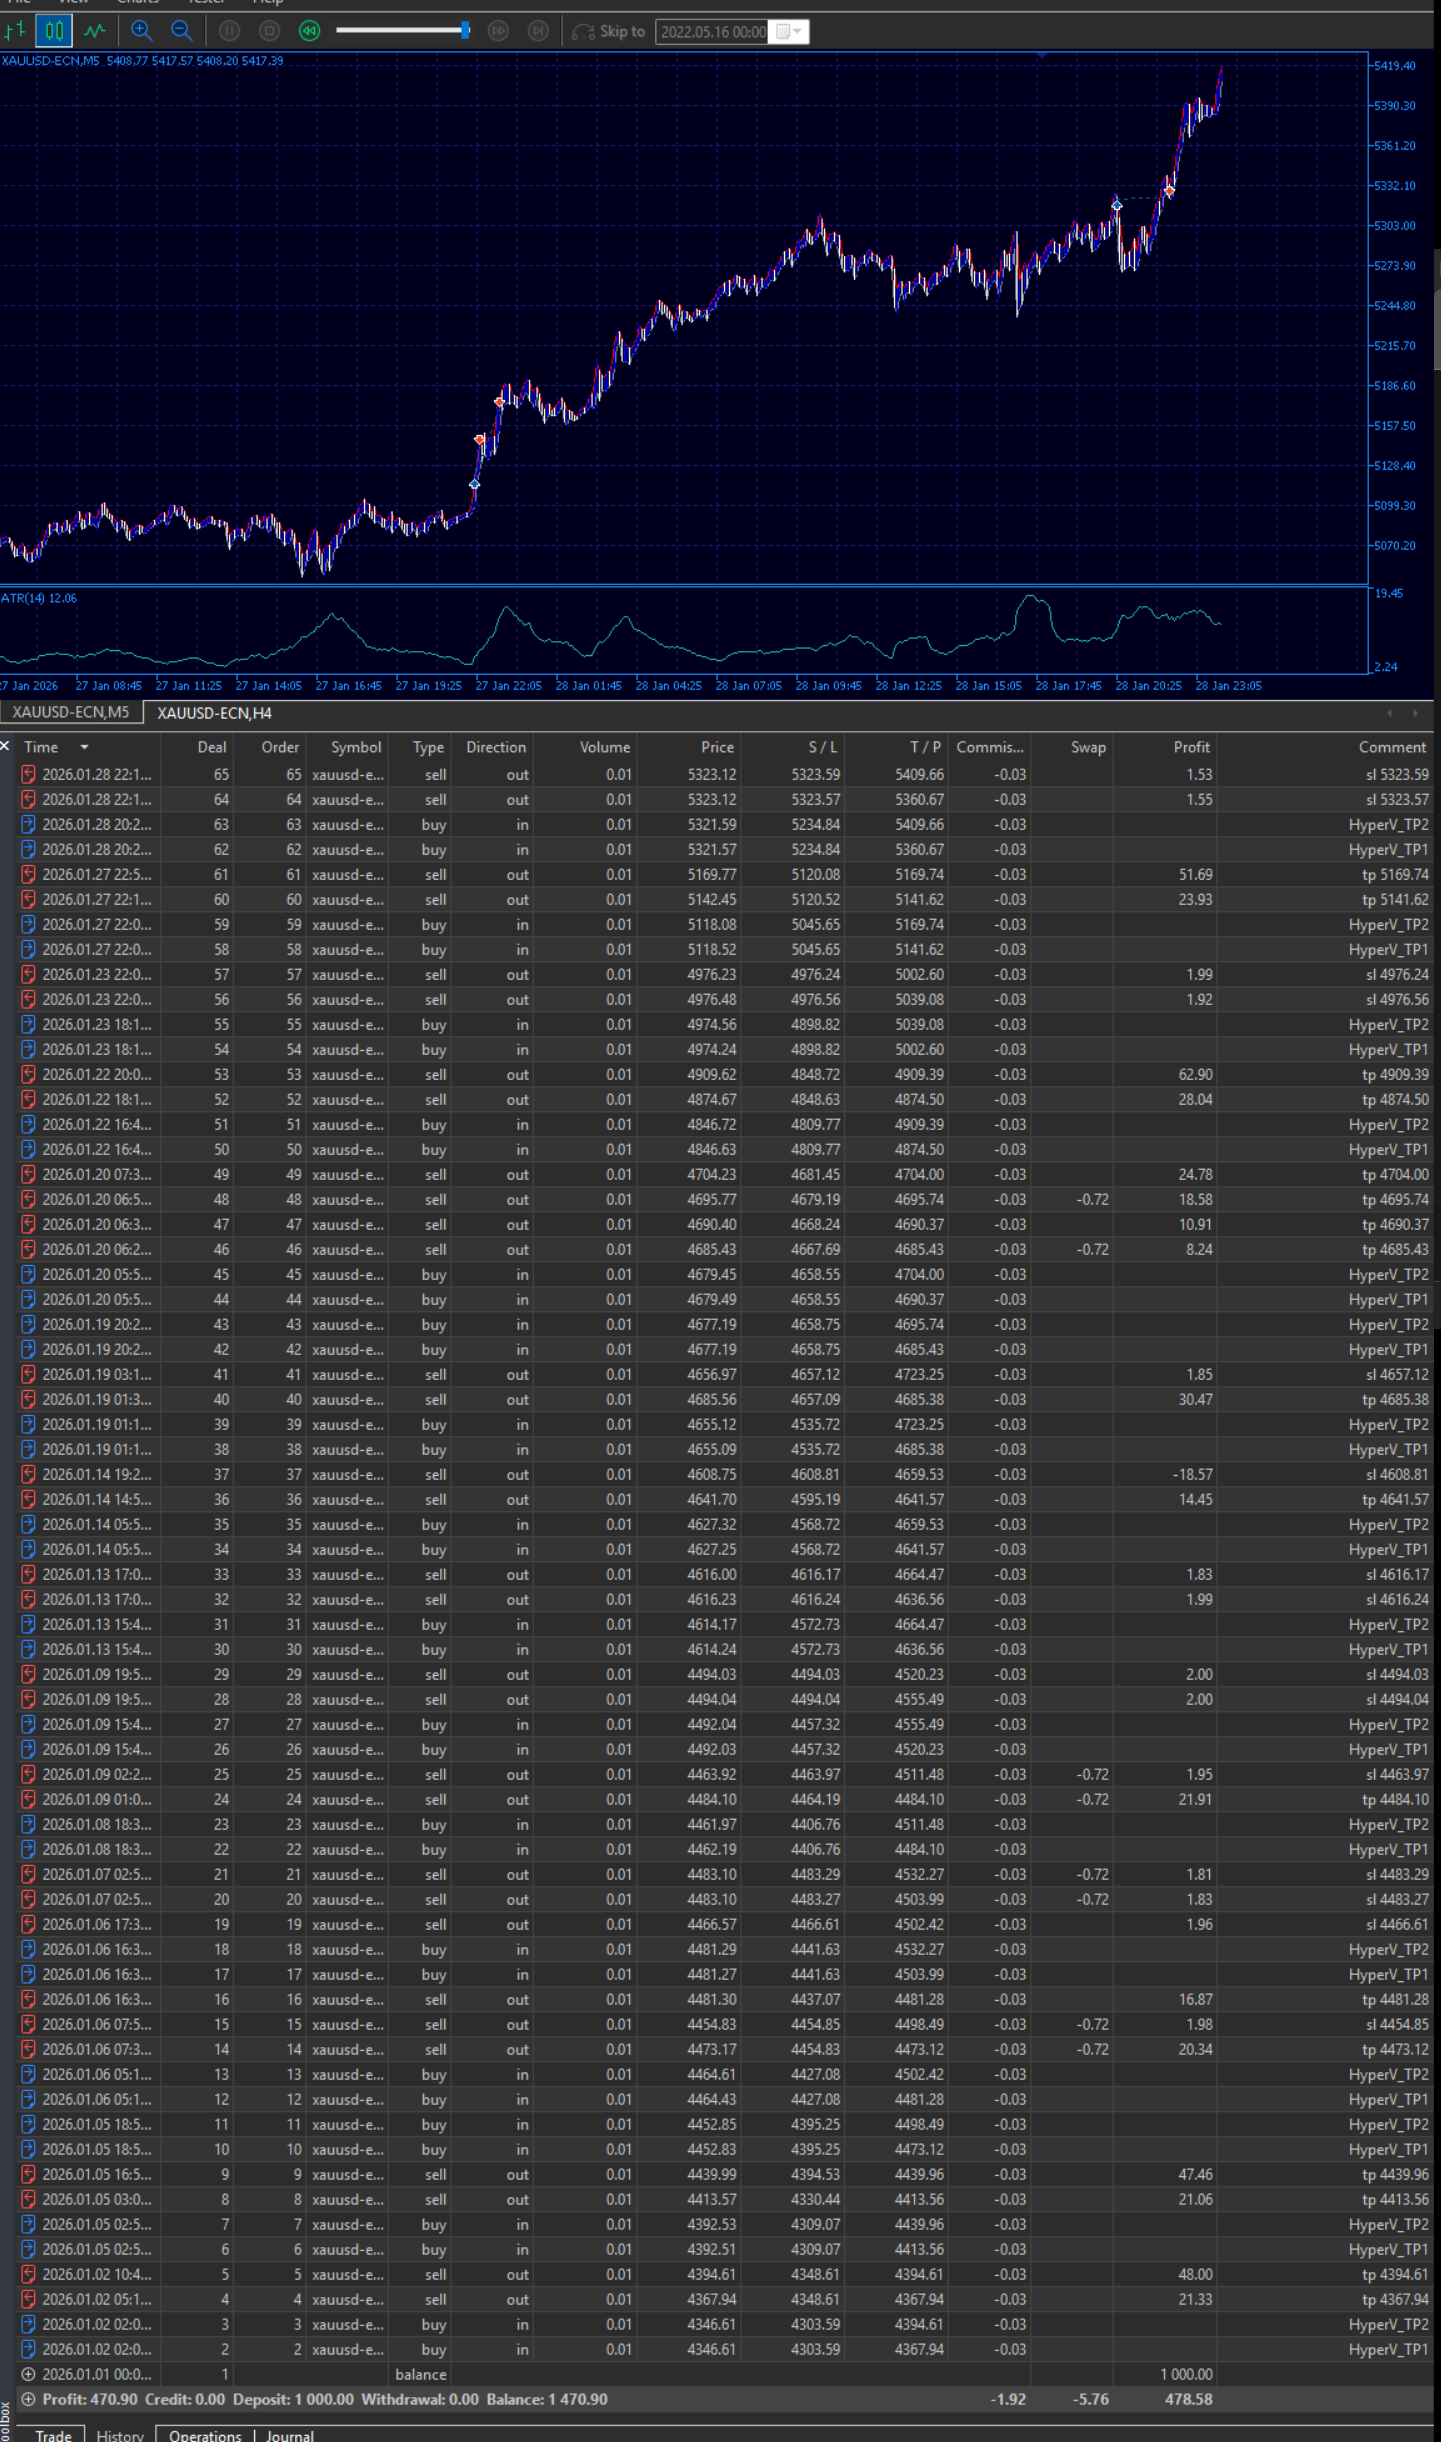This screenshot has width=1441, height=2442.
Task: Zoom out of the chart
Action: tap(181, 31)
